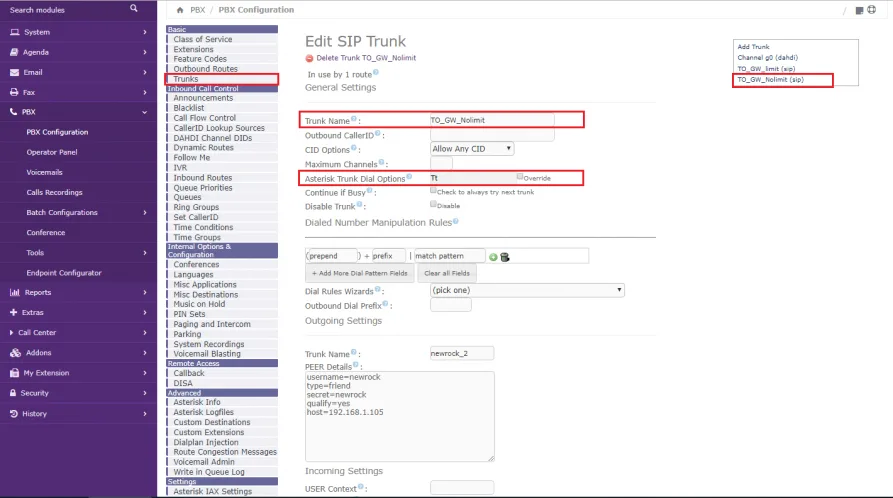Click the red delete trunk icon
This screenshot has height=498, width=893.
click(x=309, y=58)
